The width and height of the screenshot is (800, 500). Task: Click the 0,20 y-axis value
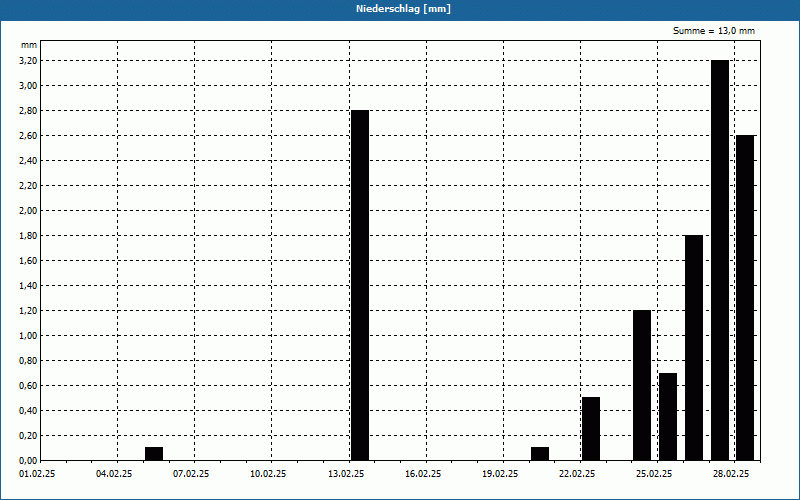click(28, 436)
